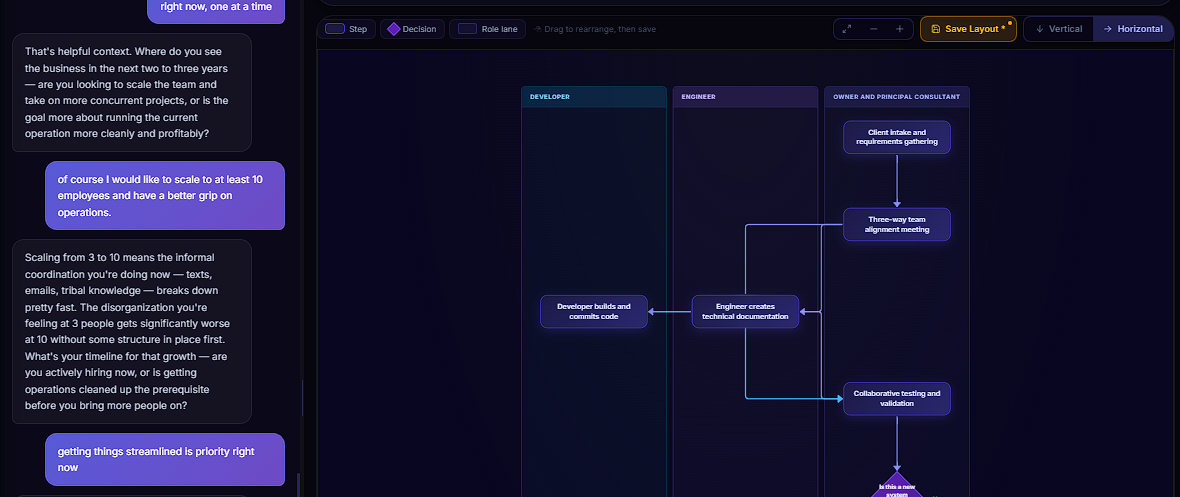Click the Save Layout button
1180x497 pixels.
(x=968, y=29)
